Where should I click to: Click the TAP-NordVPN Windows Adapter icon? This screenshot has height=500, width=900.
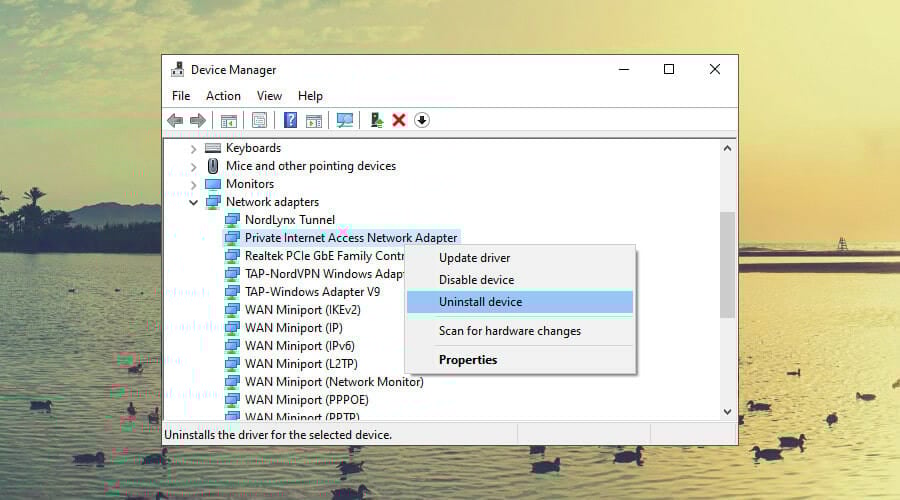[x=232, y=274]
